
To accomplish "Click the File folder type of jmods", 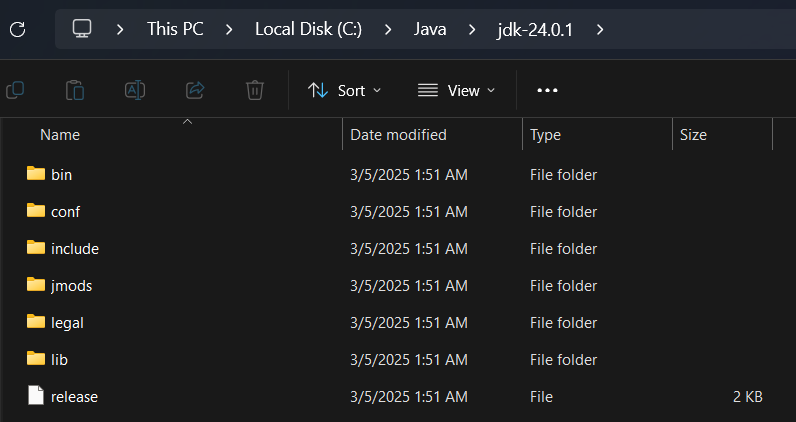I will pos(563,286).
